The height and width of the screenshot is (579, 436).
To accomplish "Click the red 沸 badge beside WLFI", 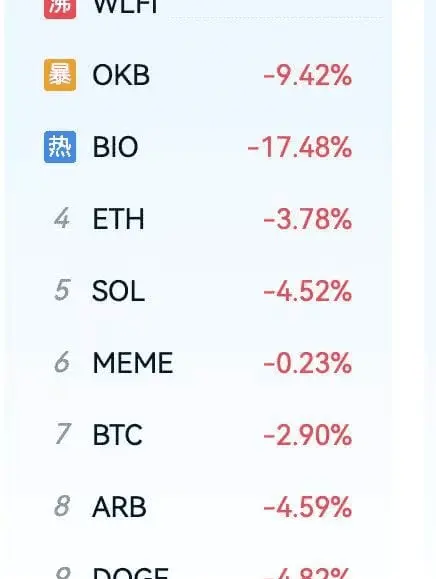I will [60, 9].
